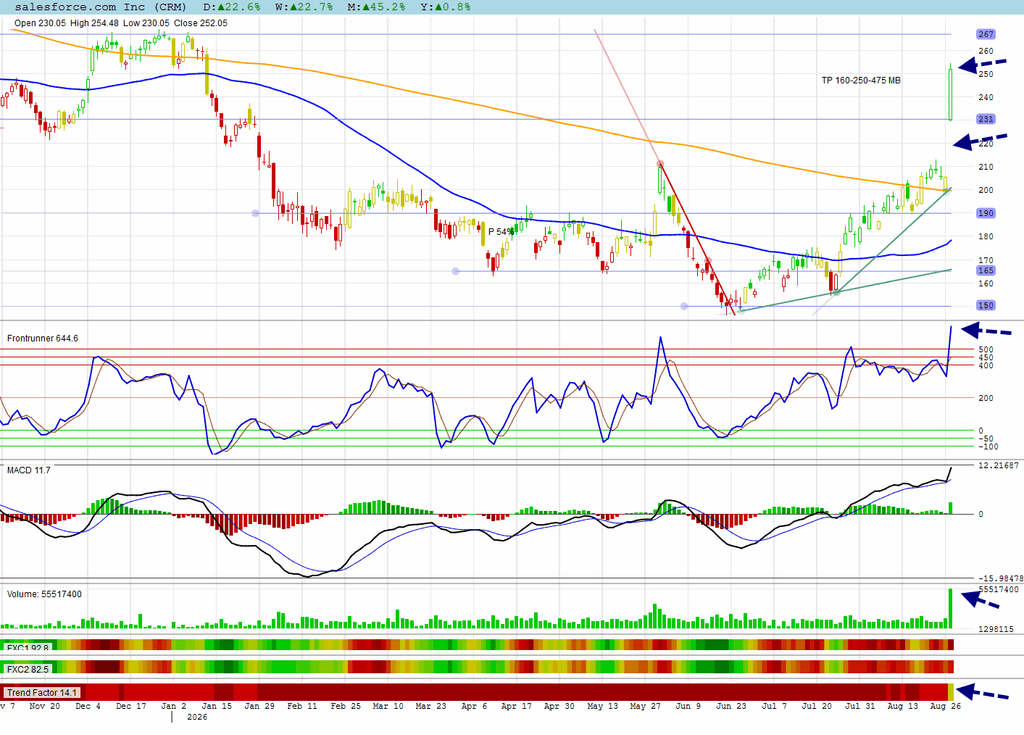Click the tall green Aug 26 candlestick
Image resolution: width=1024 pixels, height=735 pixels.
pyautogui.click(x=950, y=92)
